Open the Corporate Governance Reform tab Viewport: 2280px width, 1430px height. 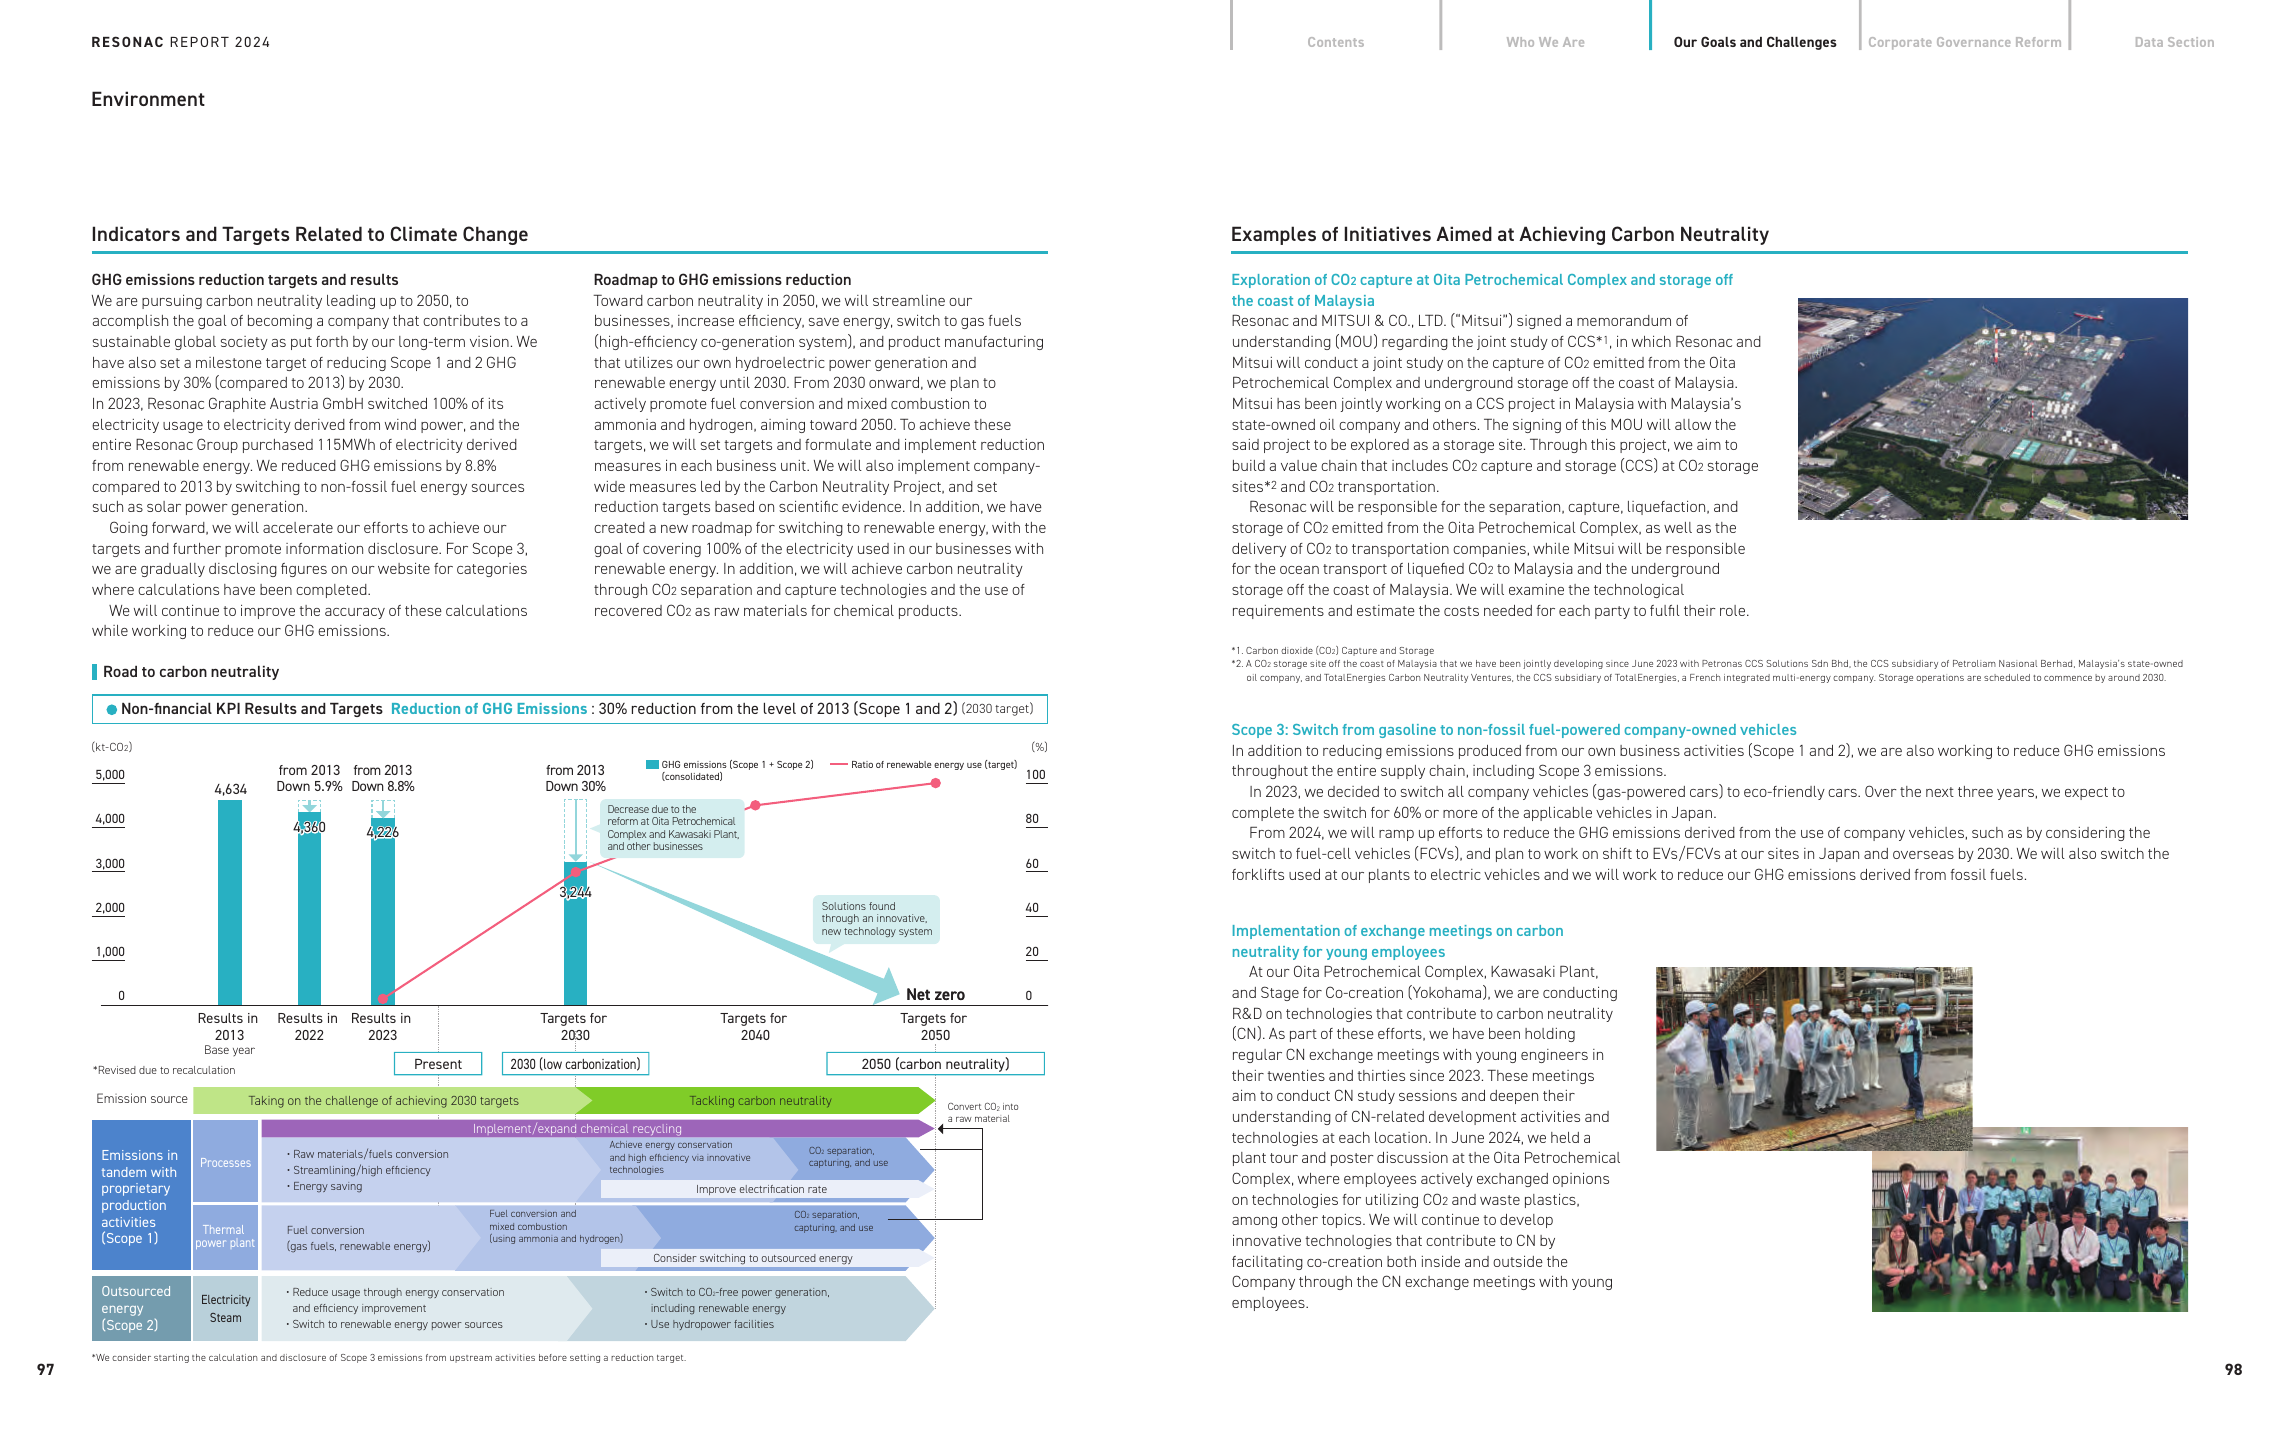(x=1964, y=42)
